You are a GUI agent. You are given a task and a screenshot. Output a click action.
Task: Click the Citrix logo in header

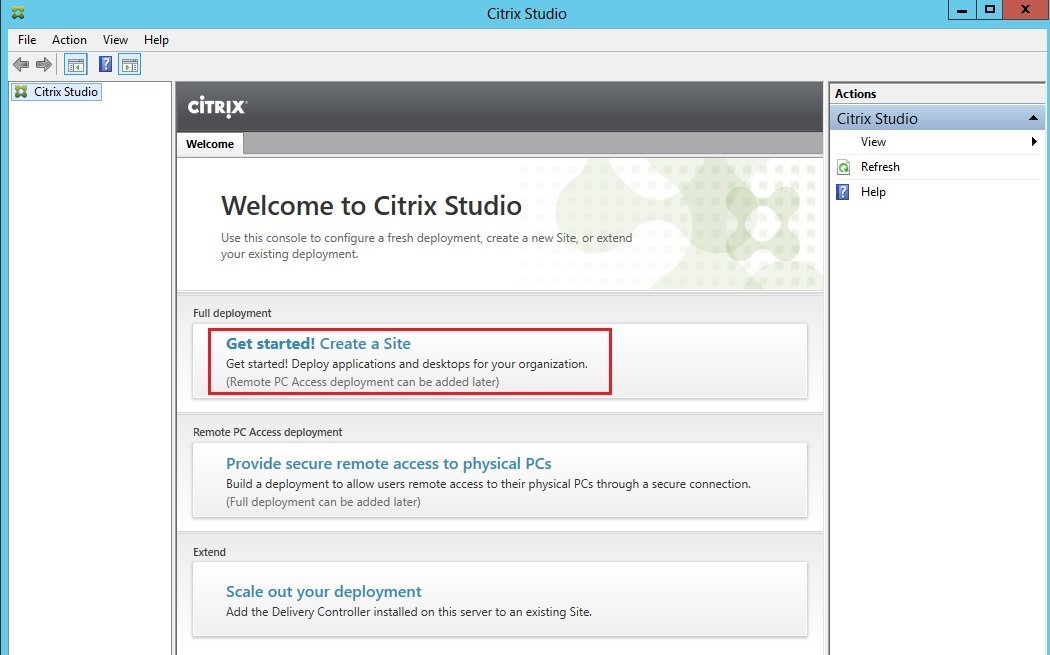(217, 106)
